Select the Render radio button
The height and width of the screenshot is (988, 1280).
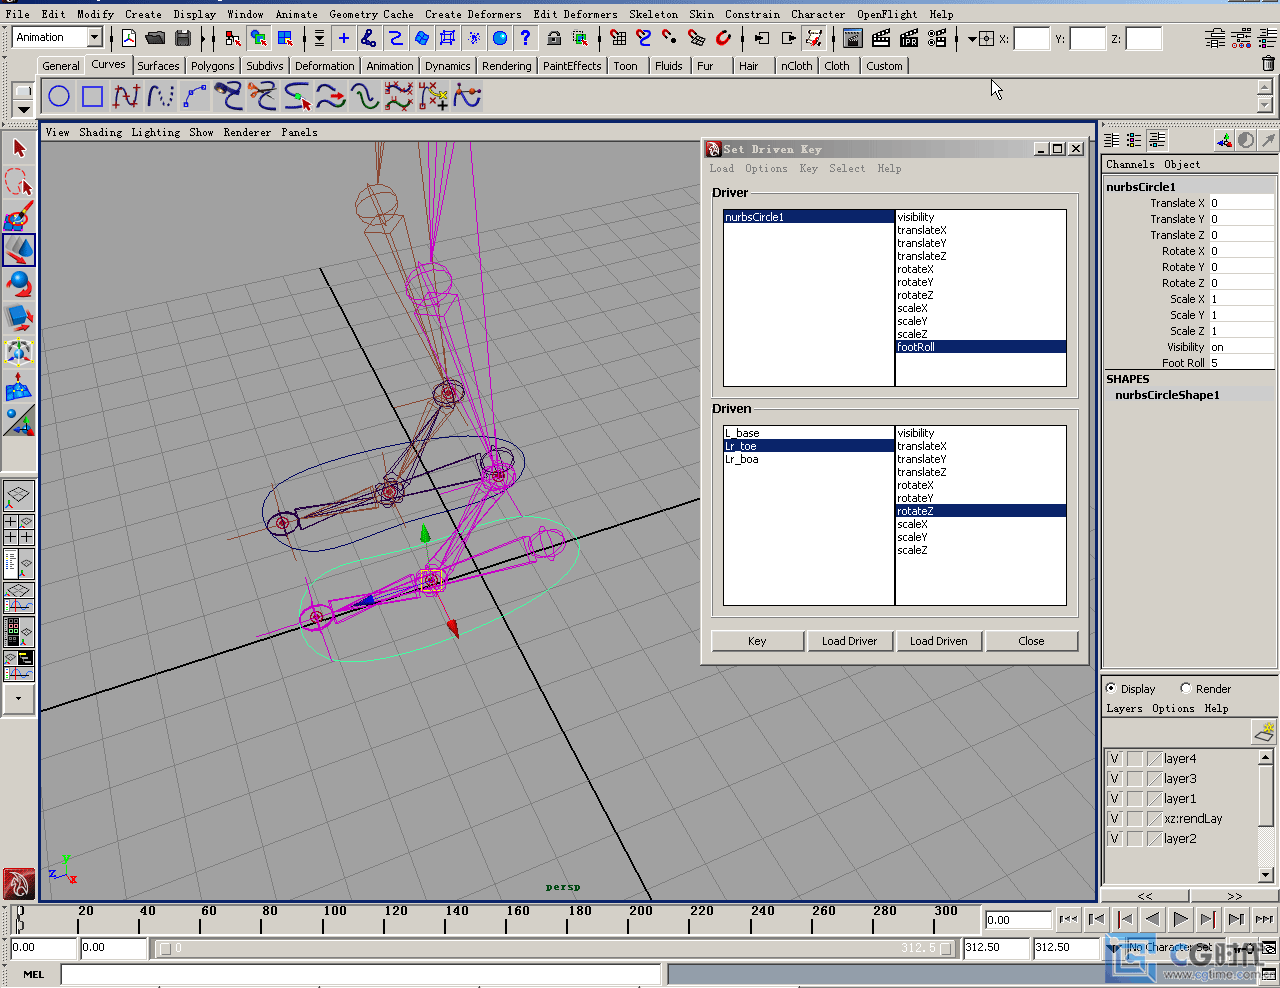(x=1186, y=688)
